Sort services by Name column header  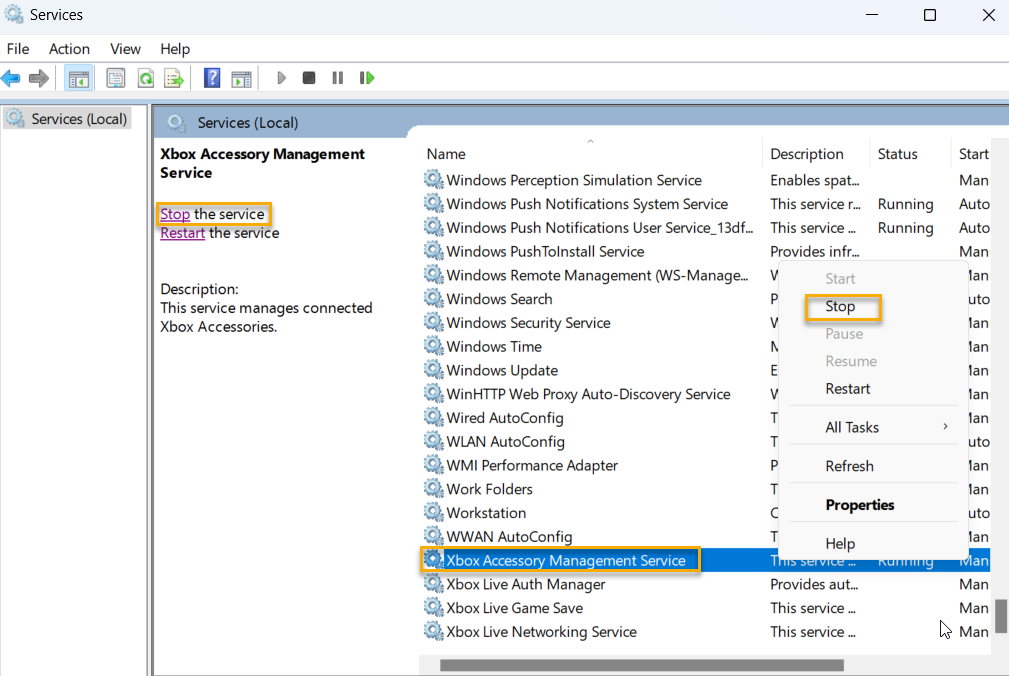click(x=446, y=154)
